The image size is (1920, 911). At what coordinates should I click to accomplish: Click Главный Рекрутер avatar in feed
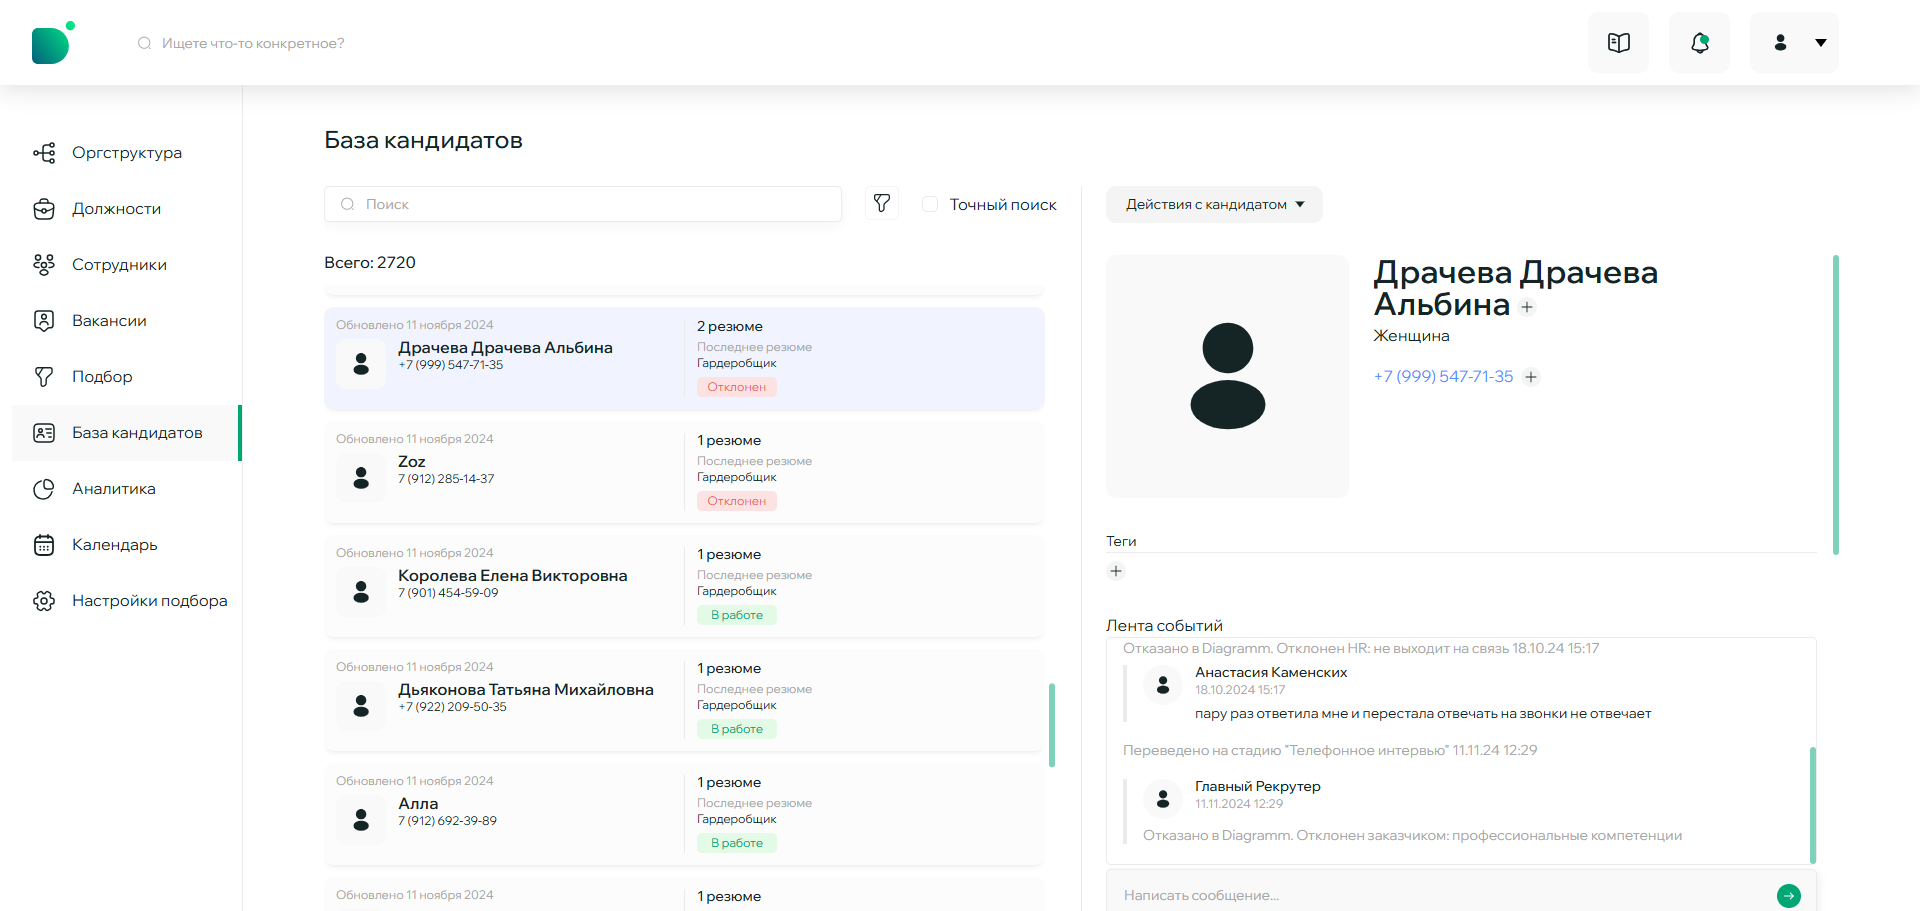click(1163, 799)
